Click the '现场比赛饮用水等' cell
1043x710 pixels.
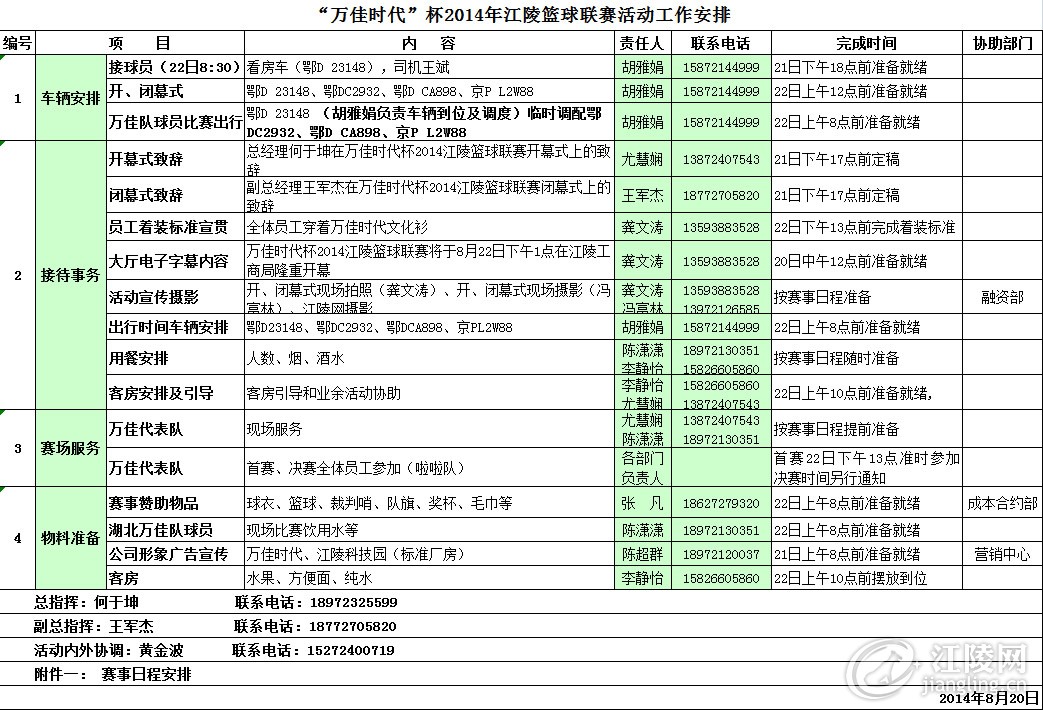click(429, 530)
